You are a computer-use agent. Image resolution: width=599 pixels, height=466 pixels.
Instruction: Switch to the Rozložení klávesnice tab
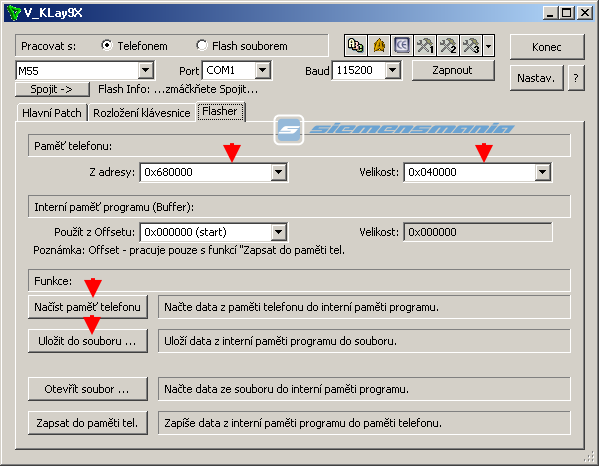pos(142,113)
